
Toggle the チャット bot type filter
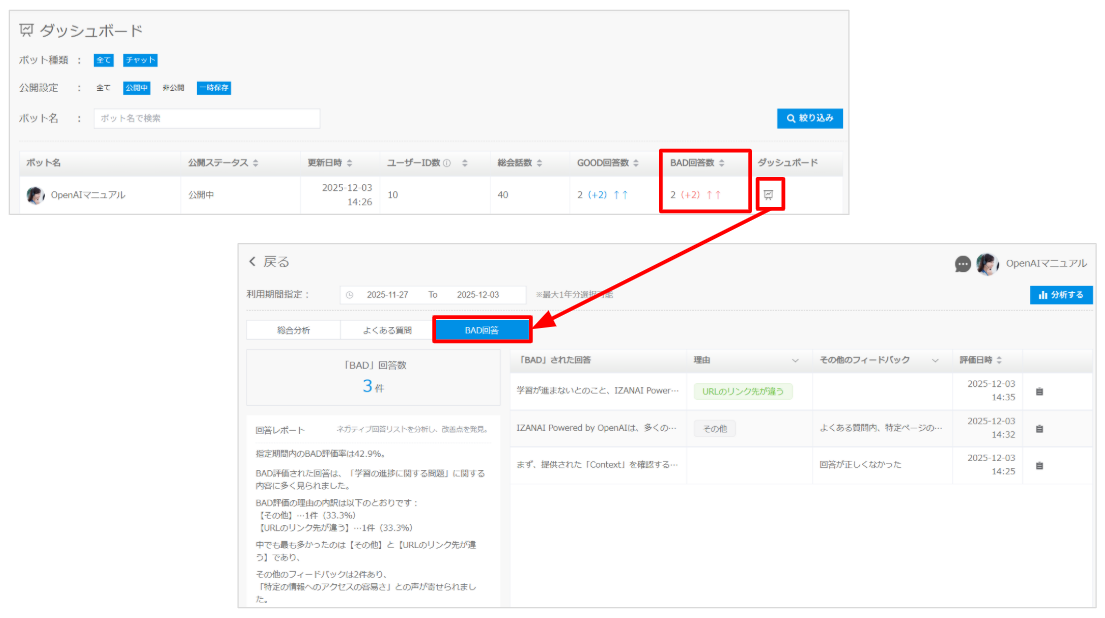click(140, 60)
